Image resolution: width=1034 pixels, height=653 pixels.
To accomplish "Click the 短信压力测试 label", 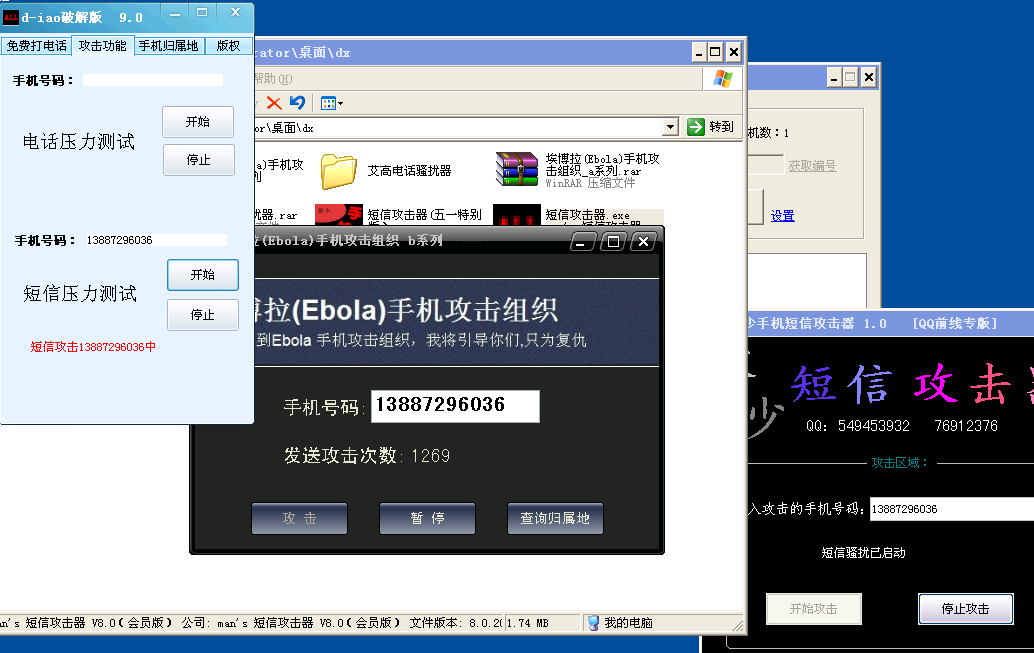I will pyautogui.click(x=80, y=293).
